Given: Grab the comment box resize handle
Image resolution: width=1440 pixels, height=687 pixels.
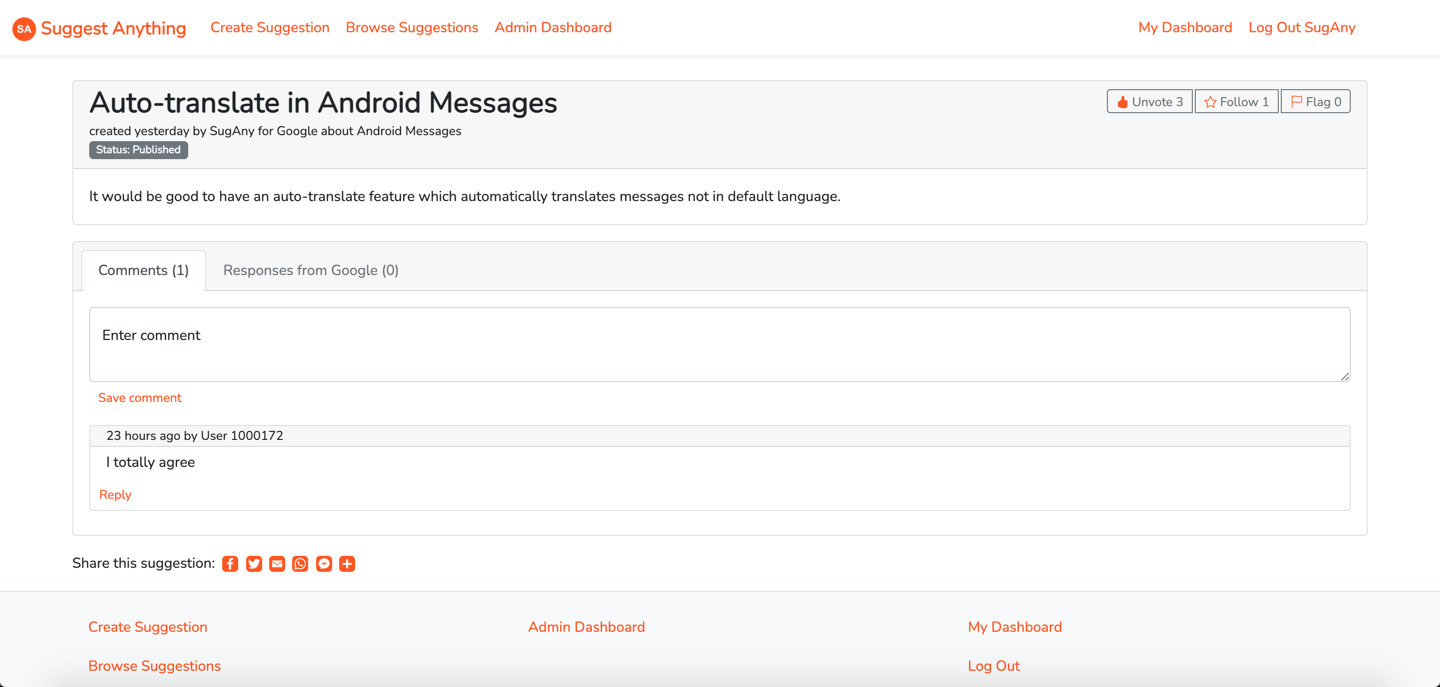Looking at the screenshot, I should [1344, 376].
